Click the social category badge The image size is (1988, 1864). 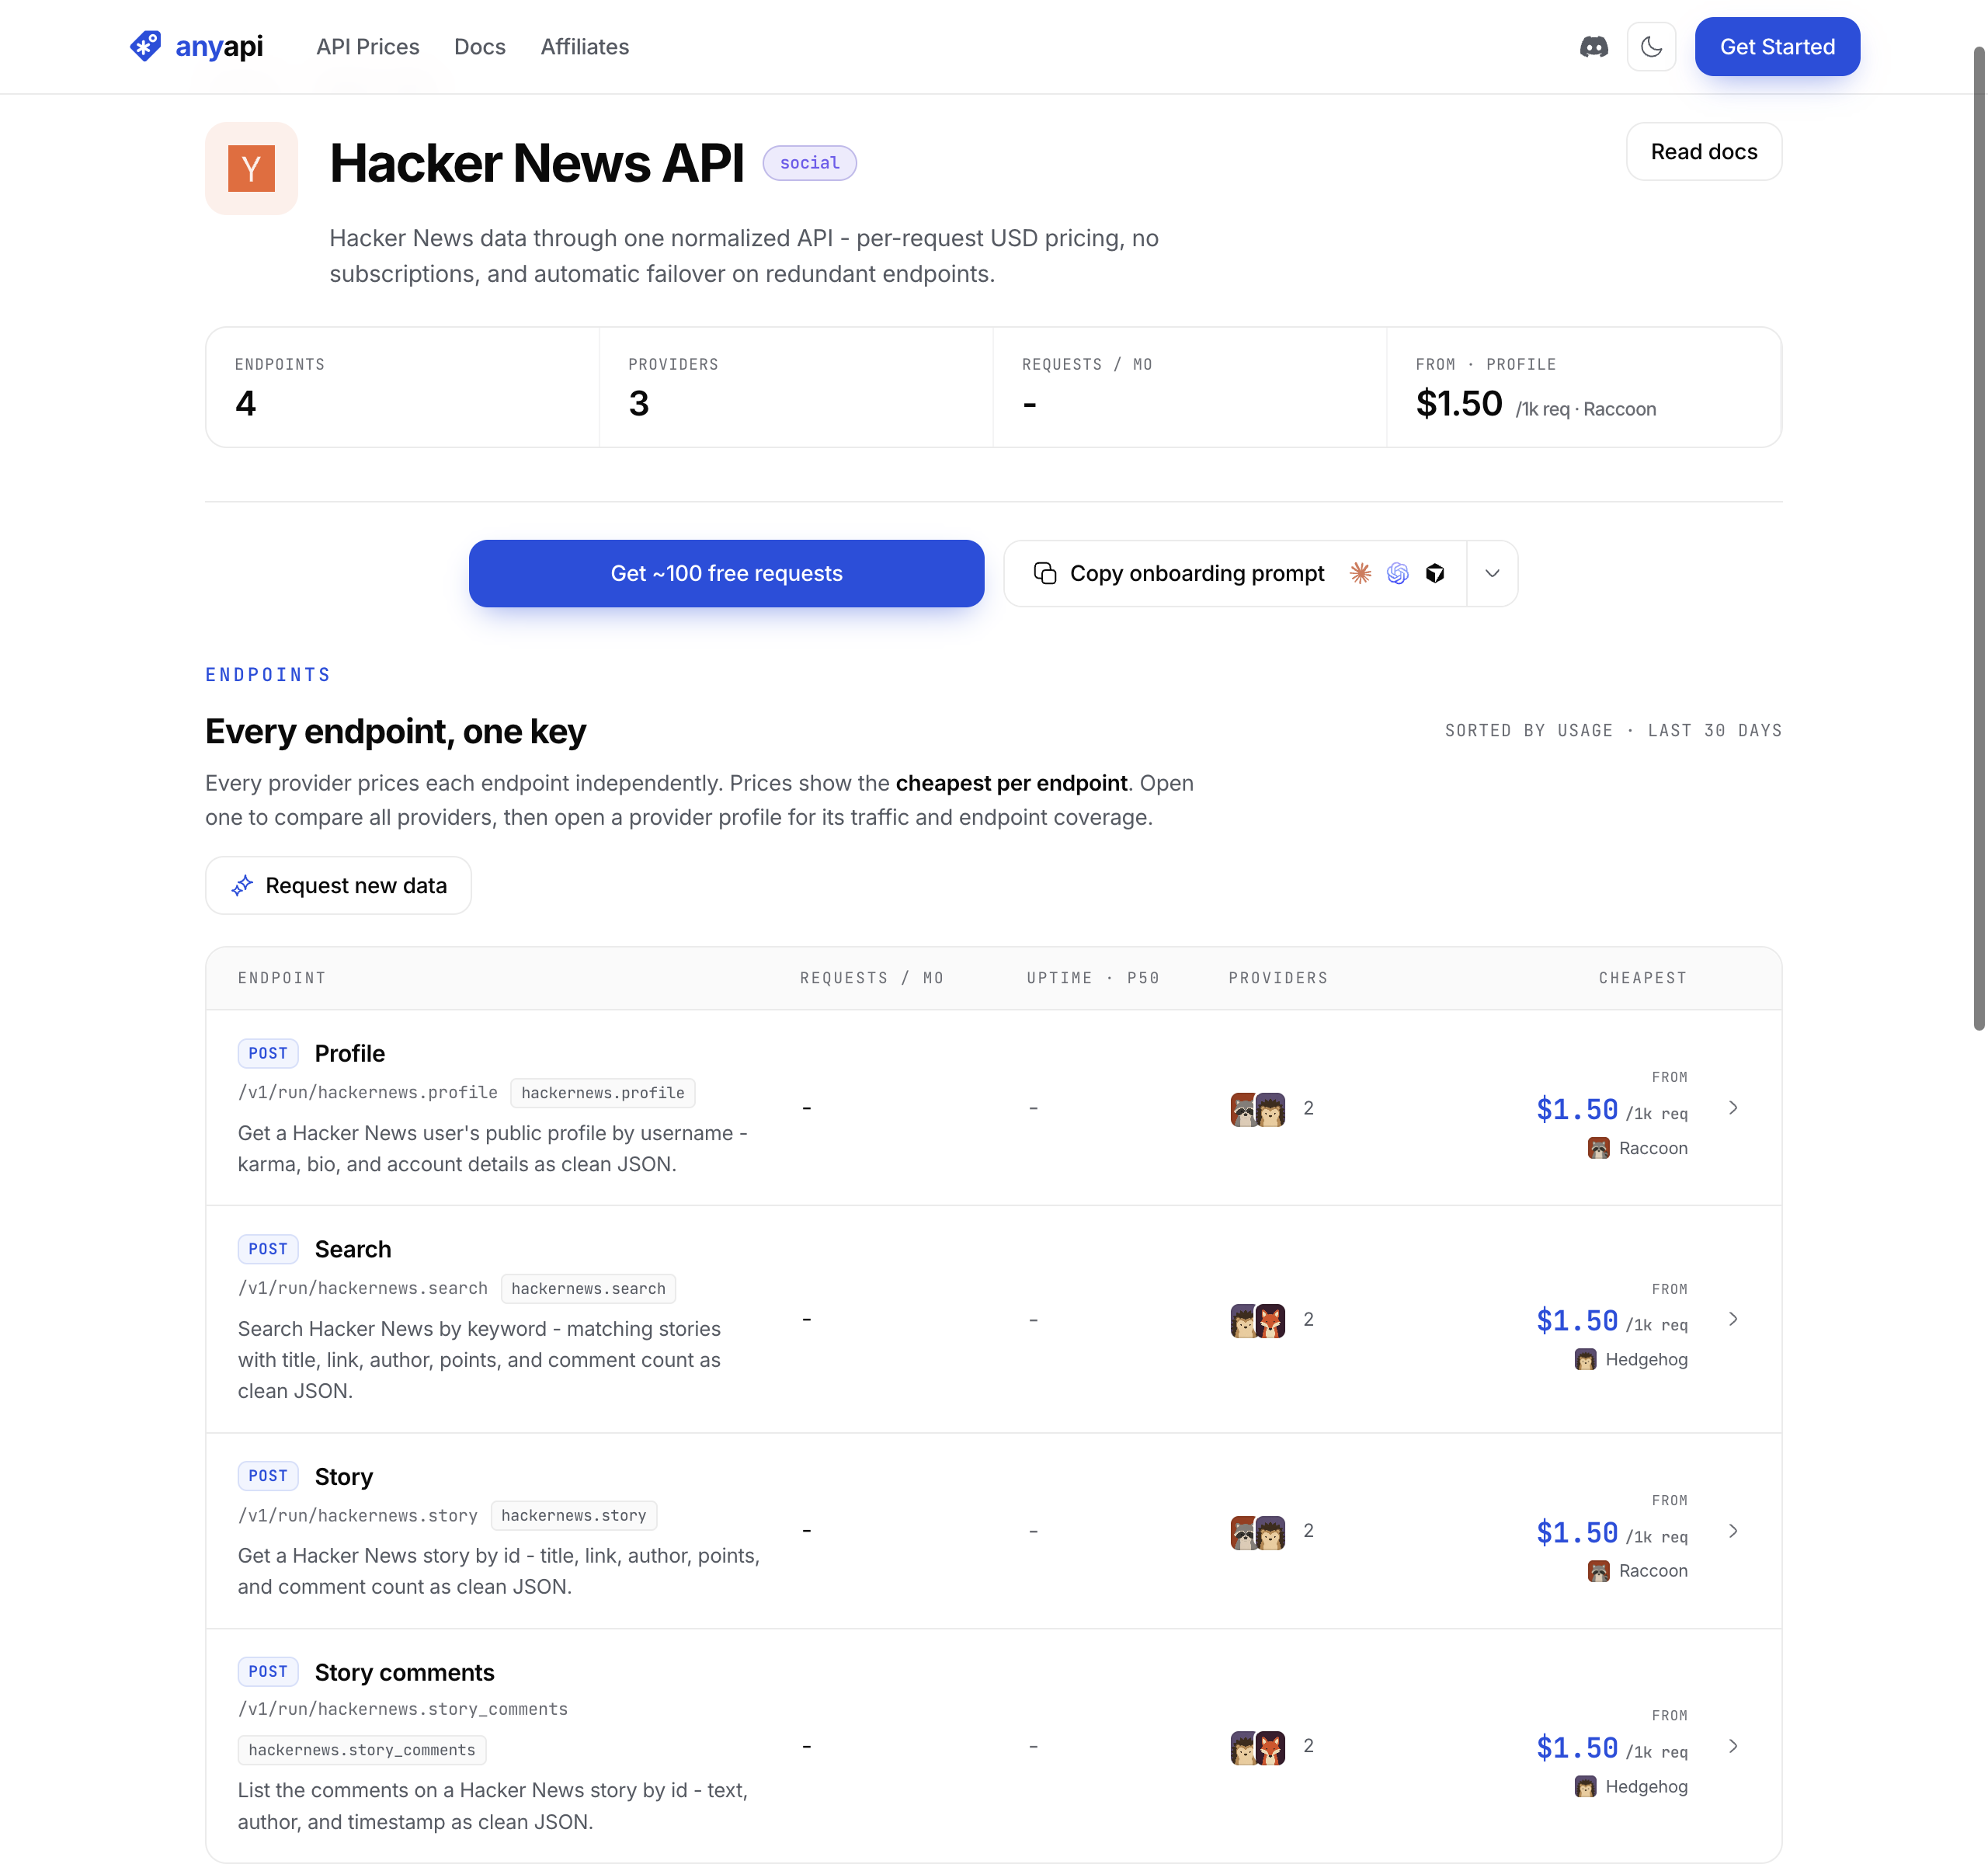810,163
